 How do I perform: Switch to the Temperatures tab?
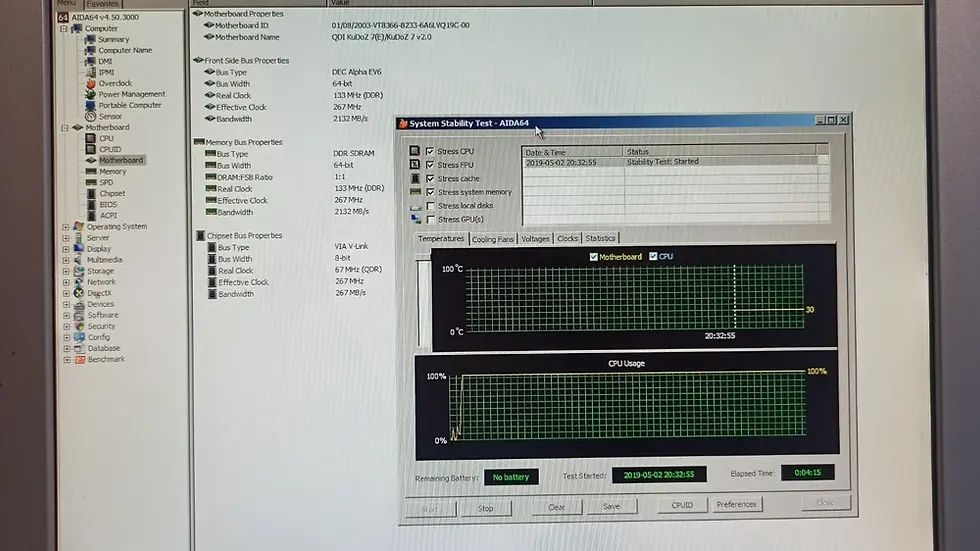click(x=441, y=239)
